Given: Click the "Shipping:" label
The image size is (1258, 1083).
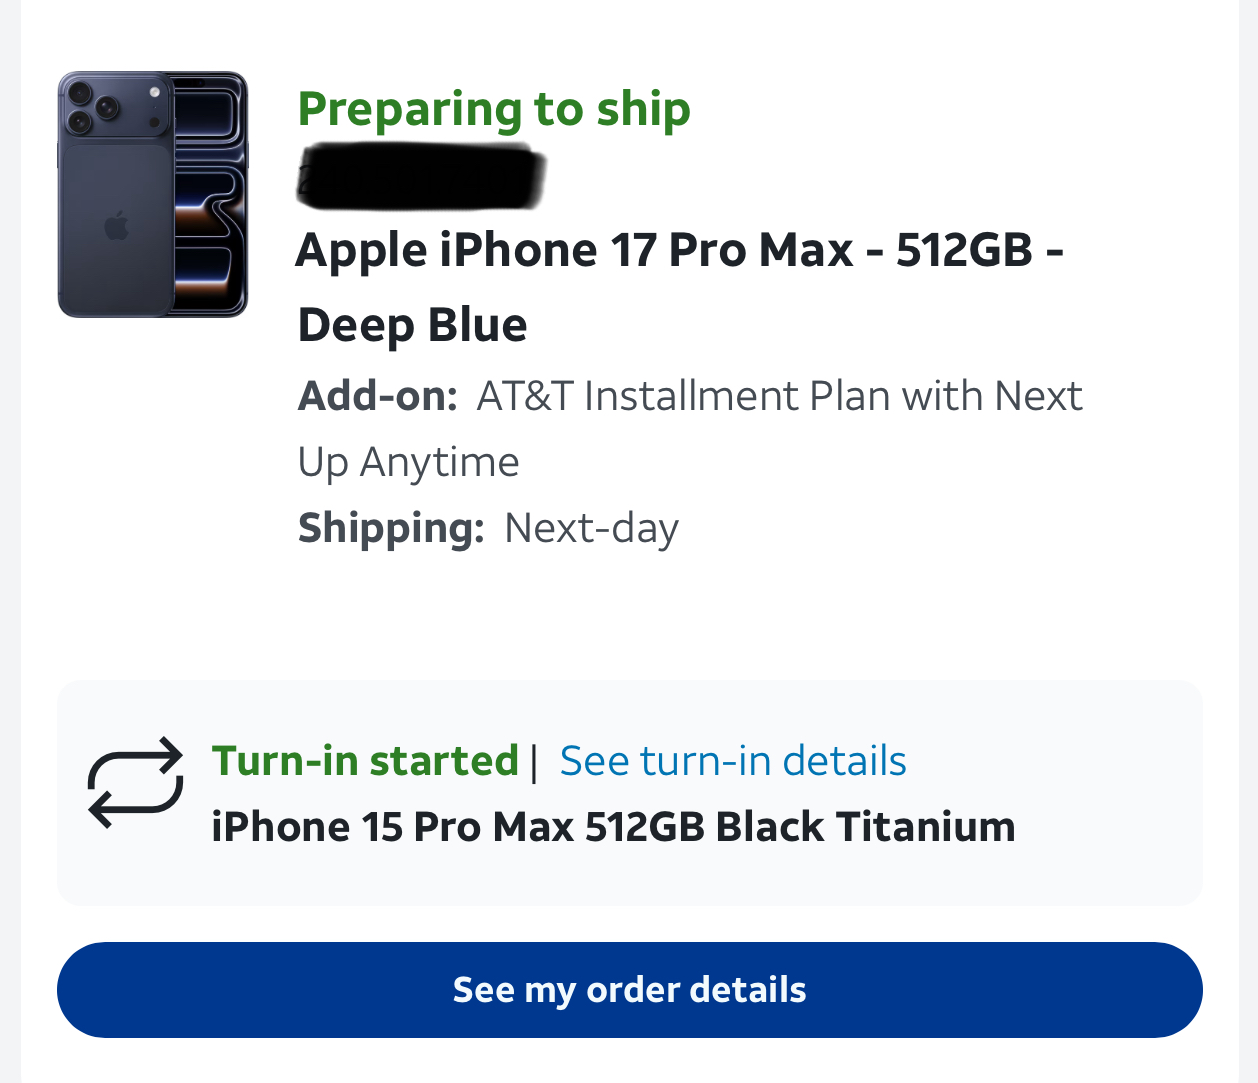Looking at the screenshot, I should (391, 528).
